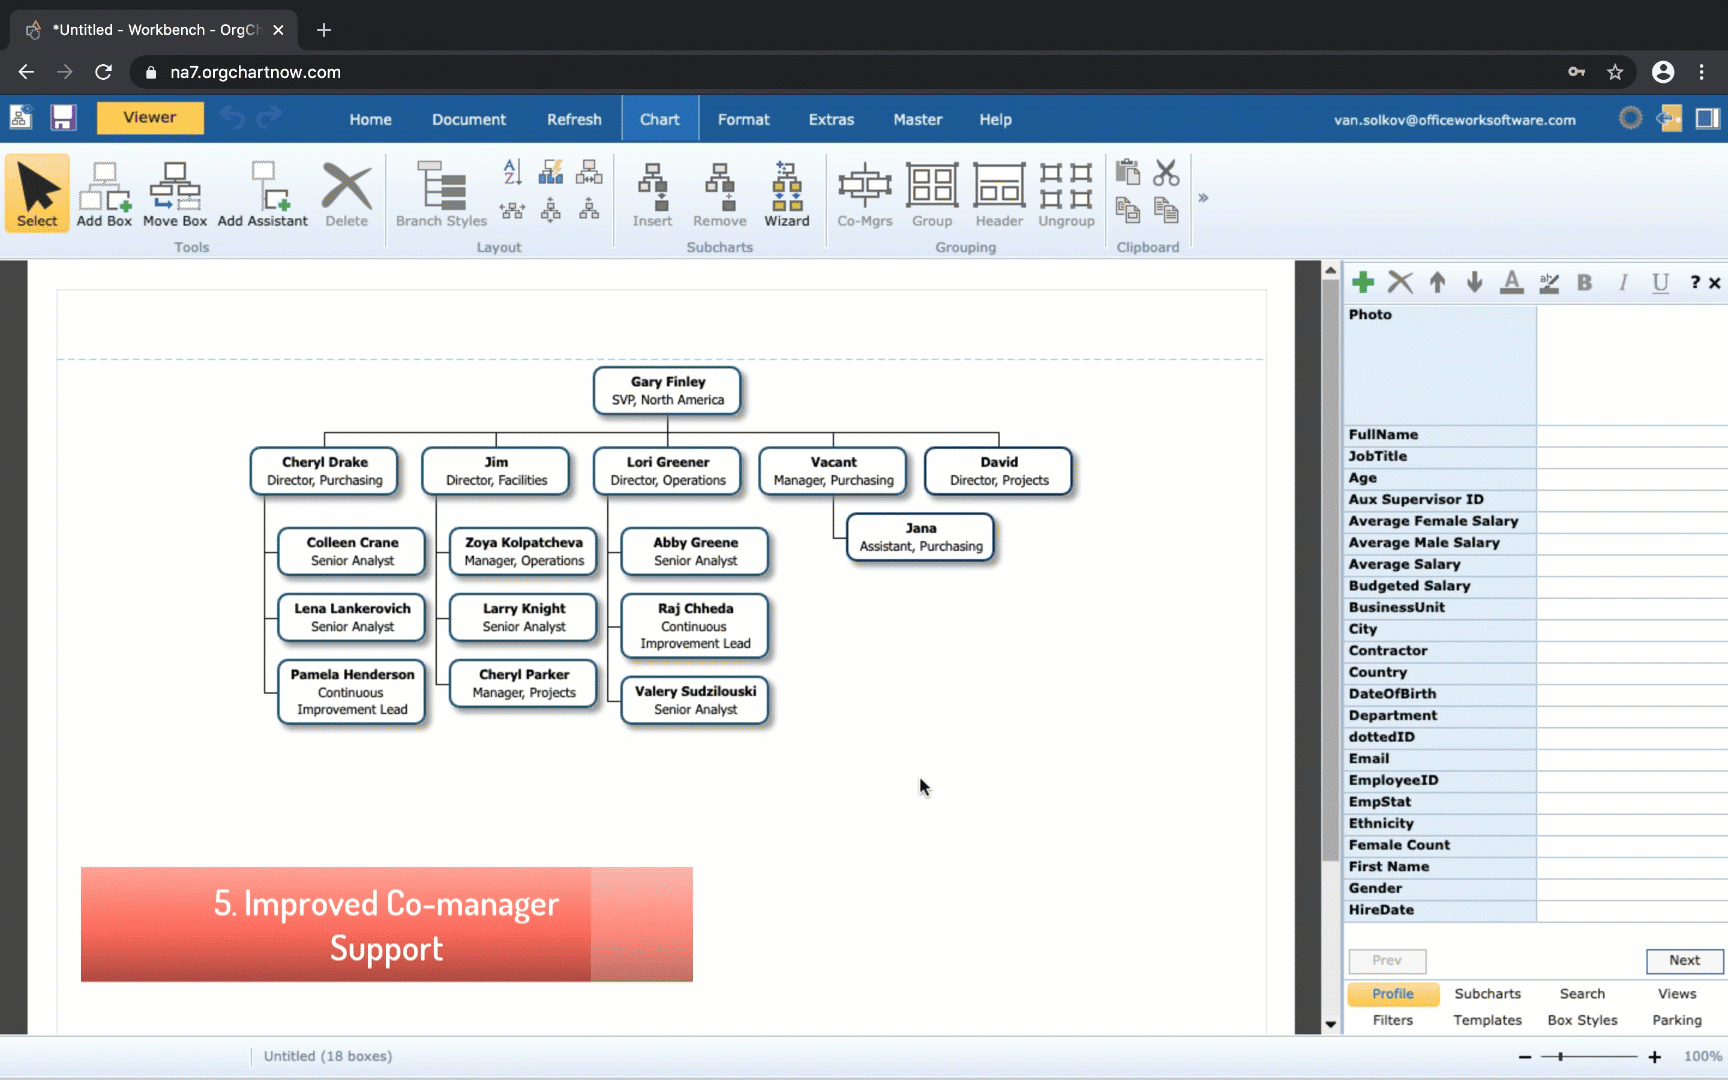This screenshot has height=1080, width=1728.
Task: Click the zoom in plus button
Action: [x=1655, y=1057]
